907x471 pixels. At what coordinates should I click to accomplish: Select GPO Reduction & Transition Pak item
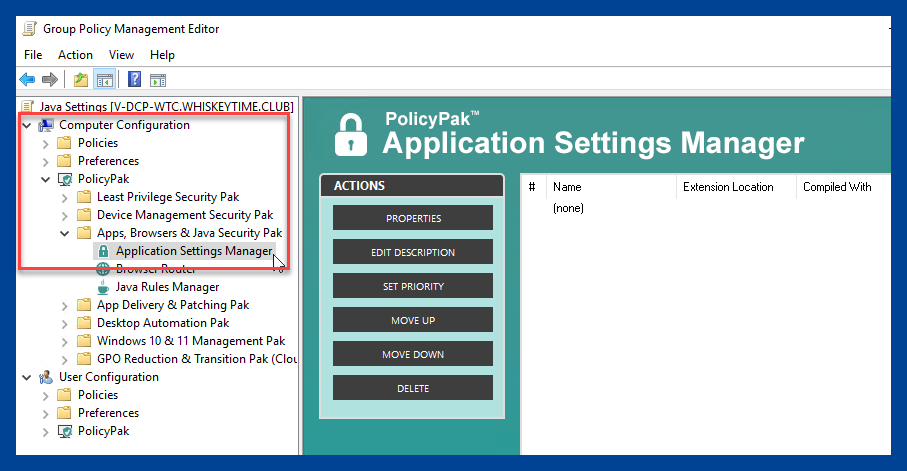[197, 359]
